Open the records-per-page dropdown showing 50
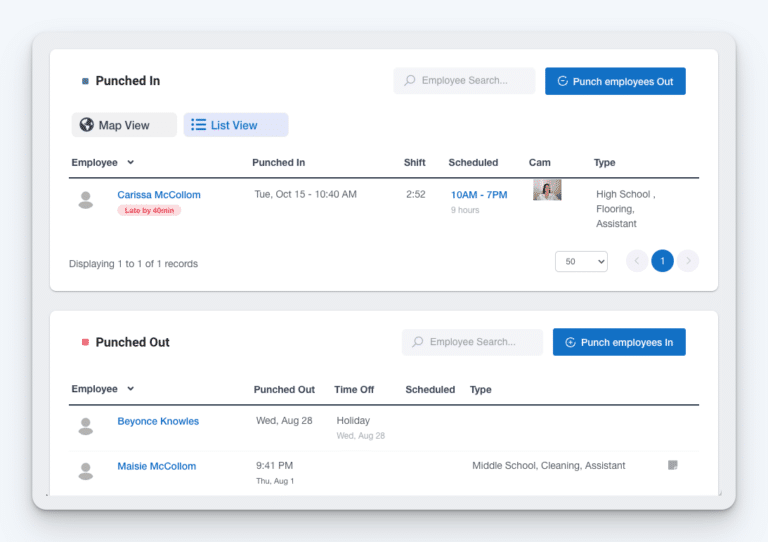The width and height of the screenshot is (768, 542). [x=581, y=261]
